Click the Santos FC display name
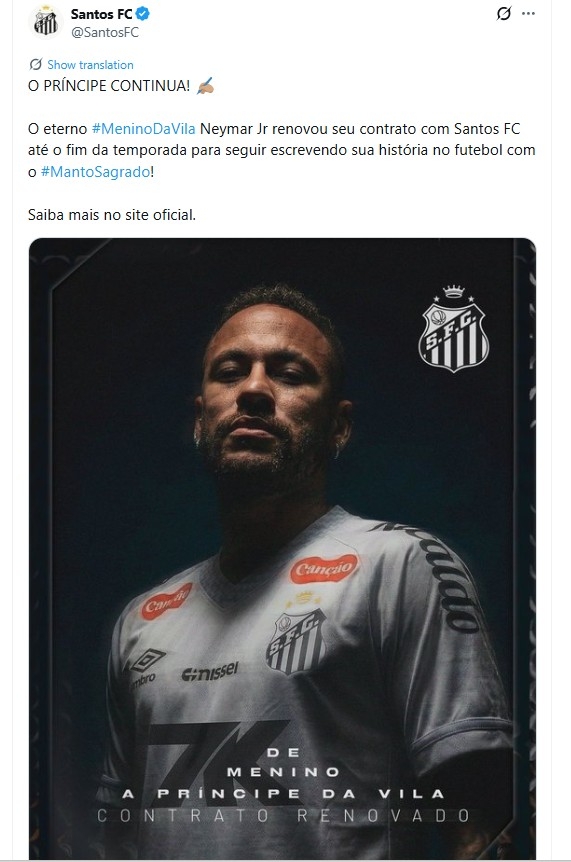The width and height of the screenshot is (571, 862). [102, 14]
